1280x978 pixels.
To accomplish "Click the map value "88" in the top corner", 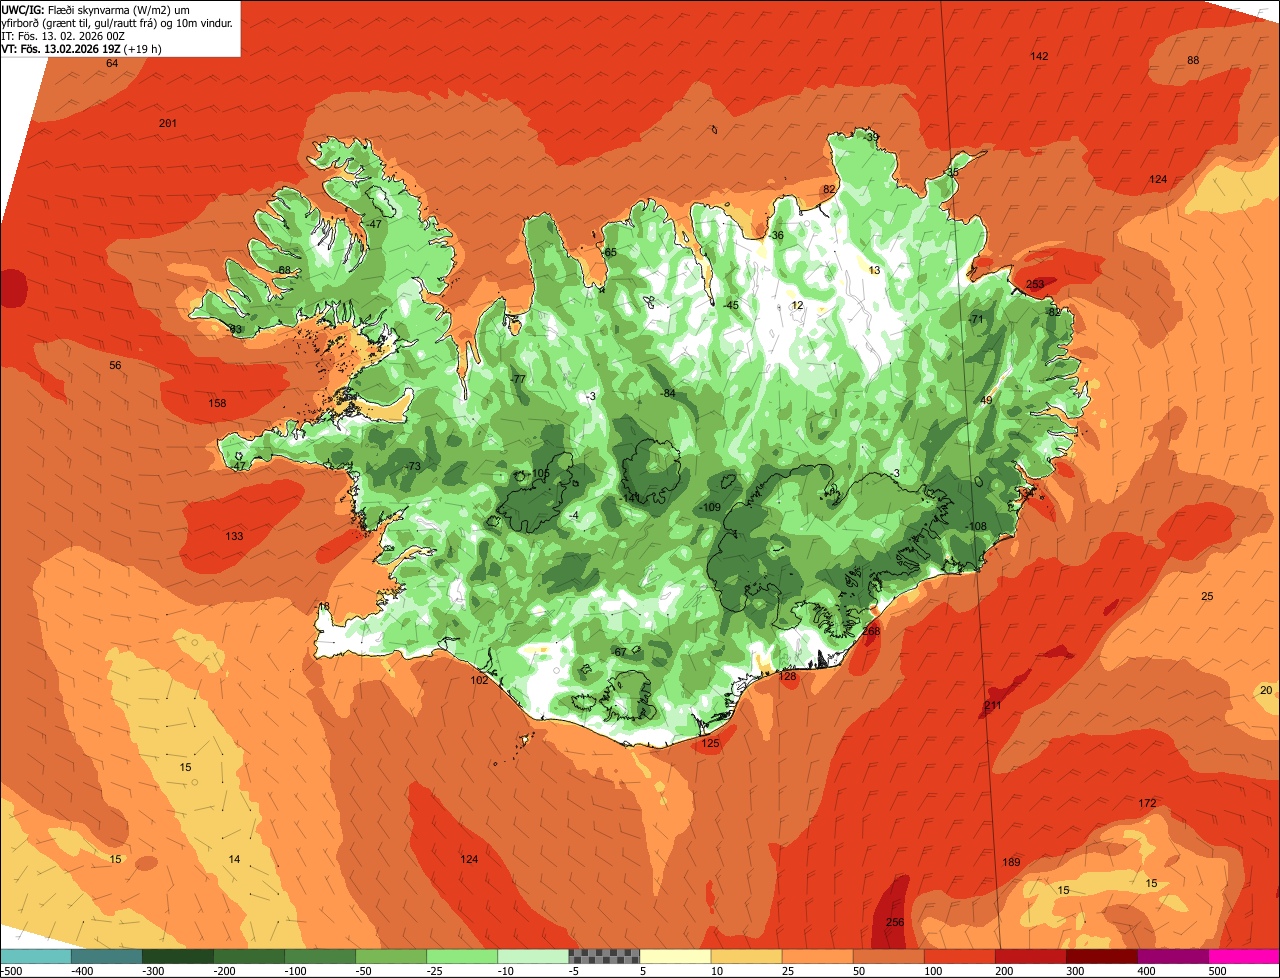I will (x=1193, y=60).
